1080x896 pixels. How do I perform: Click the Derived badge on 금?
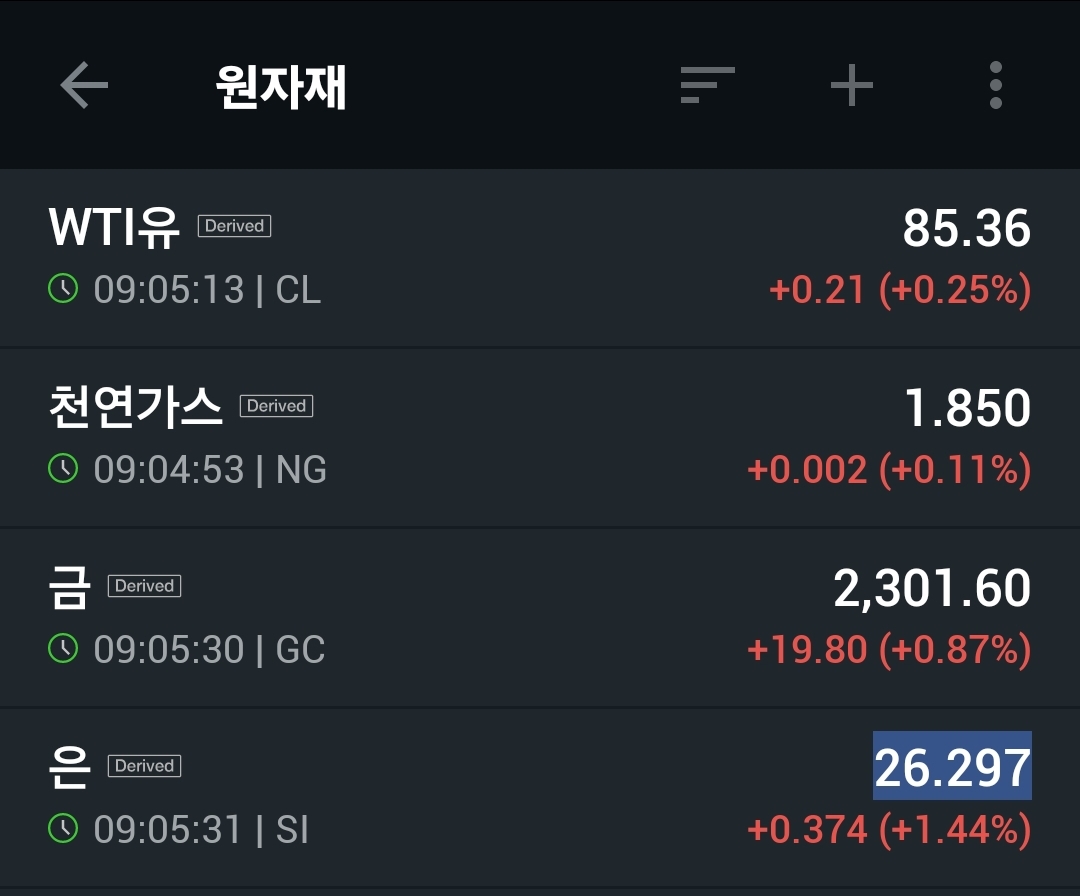click(144, 586)
